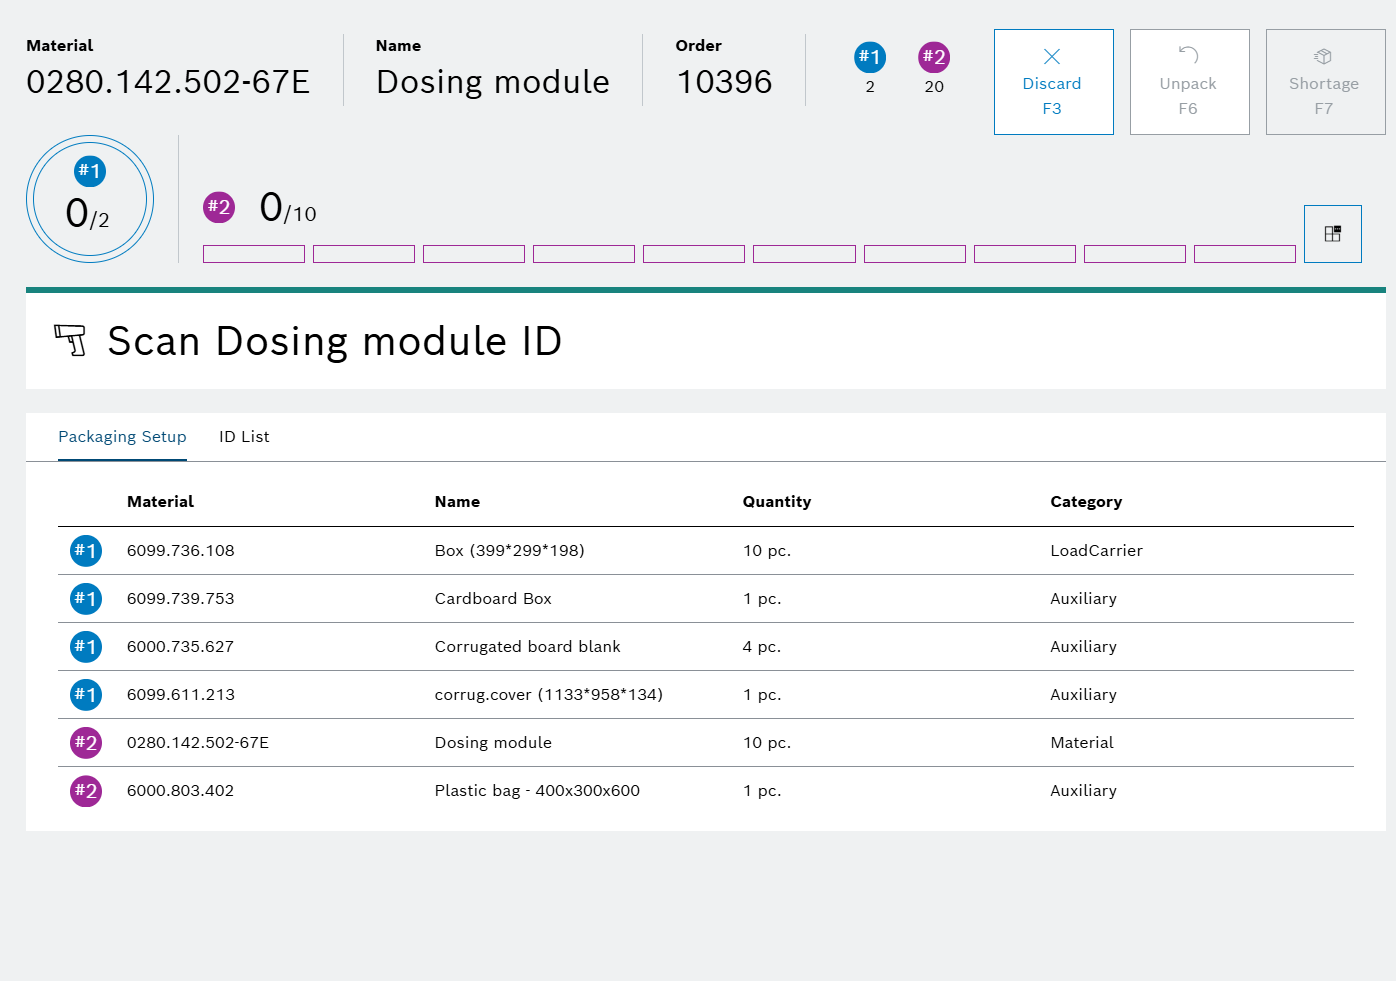1396x981 pixels.
Task: Click the #2 badge beside Dosing module row
Action: [x=86, y=743]
